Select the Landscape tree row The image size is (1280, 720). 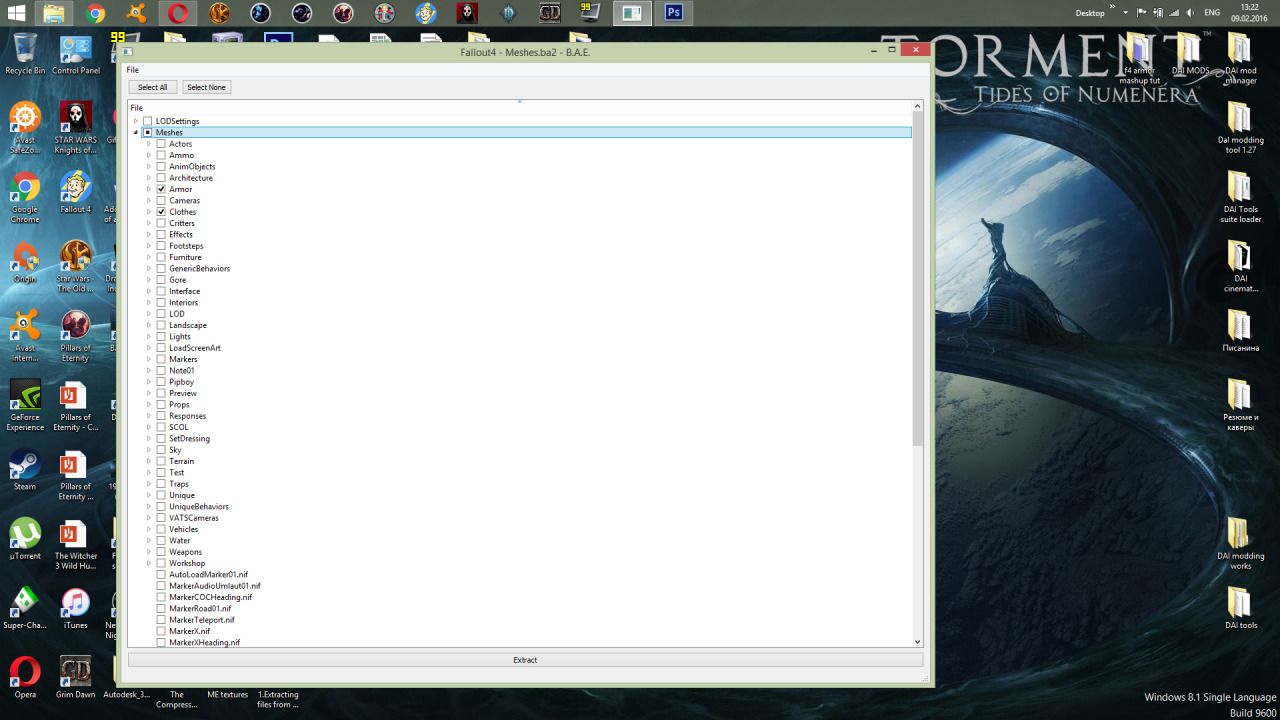point(188,325)
